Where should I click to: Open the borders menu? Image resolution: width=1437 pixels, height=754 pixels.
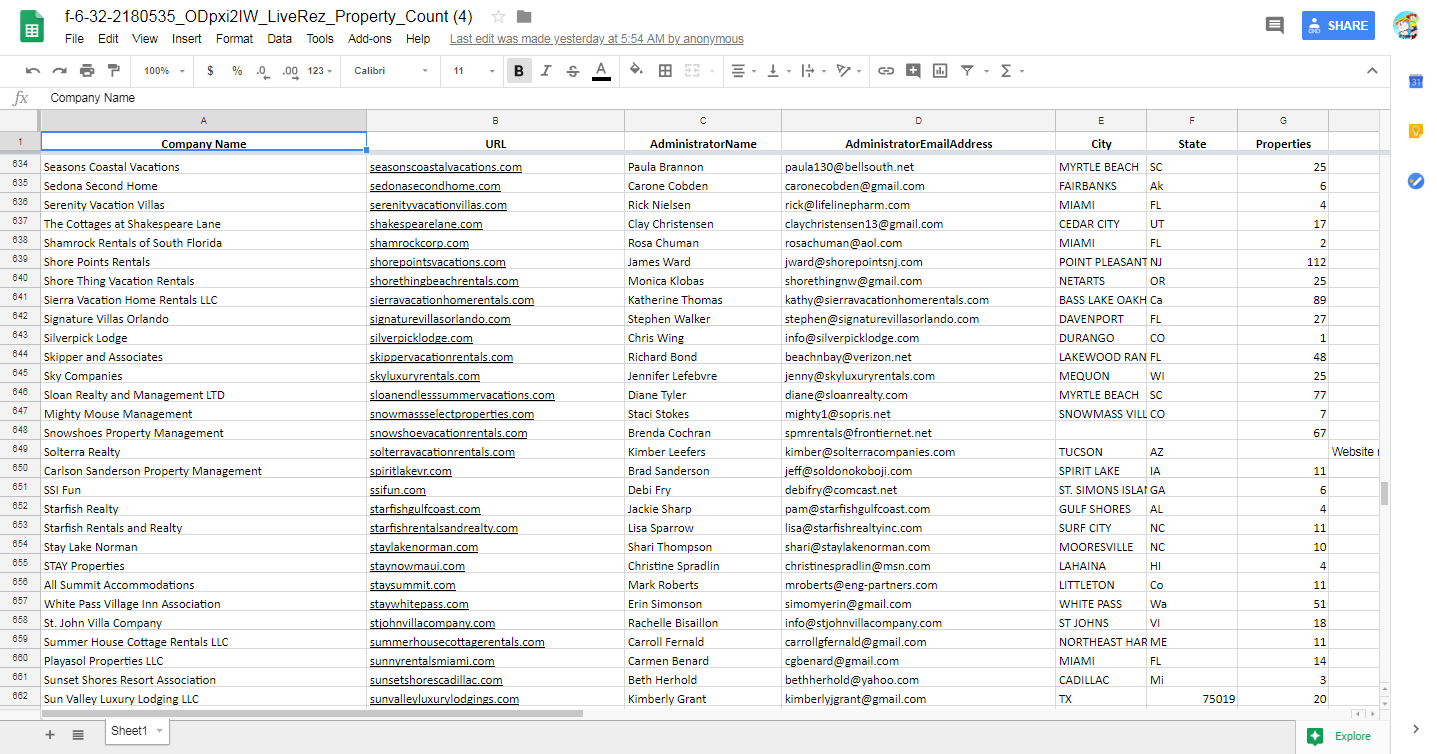pos(665,71)
